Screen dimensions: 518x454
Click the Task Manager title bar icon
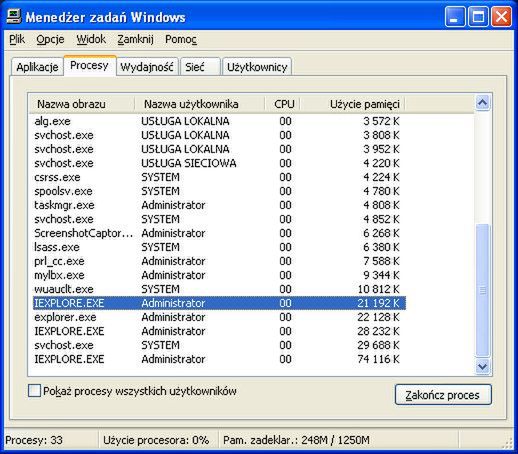point(14,17)
